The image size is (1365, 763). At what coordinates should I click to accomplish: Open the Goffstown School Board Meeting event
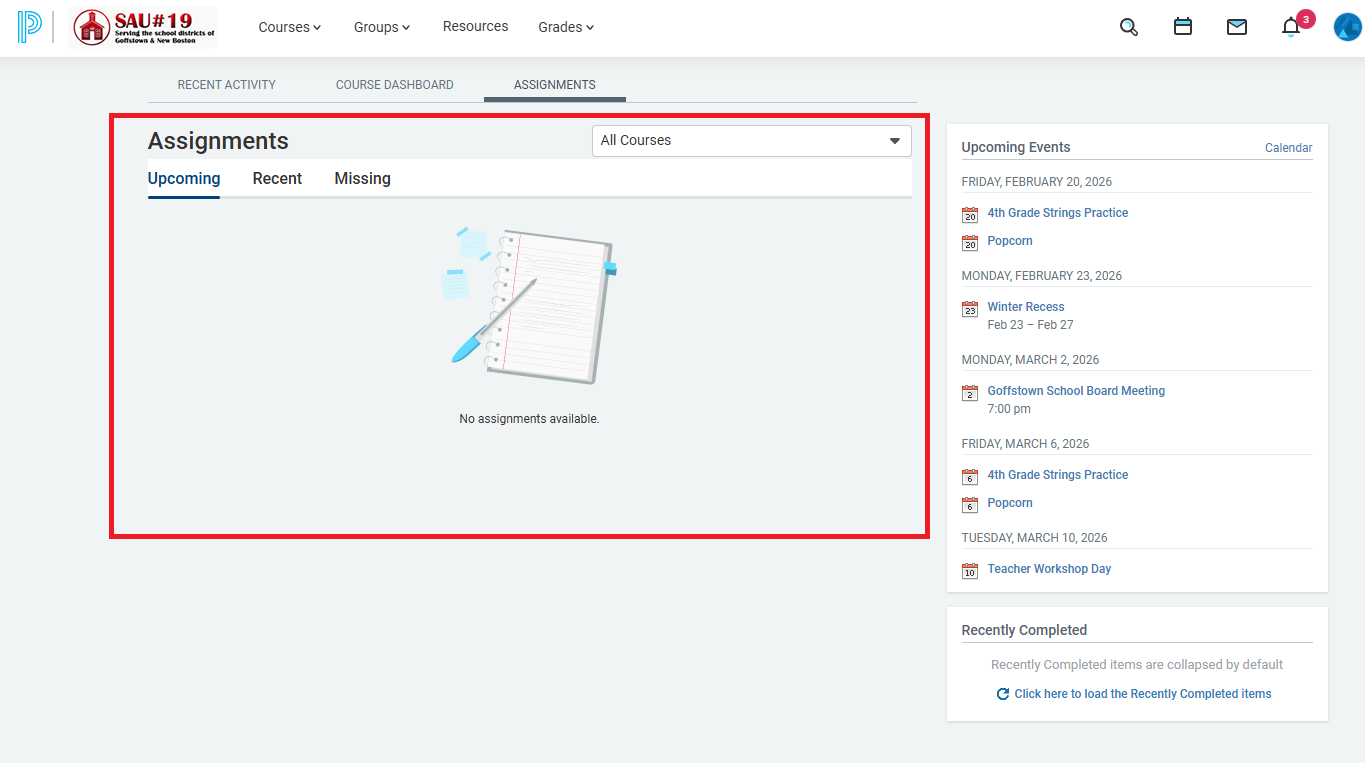1076,391
